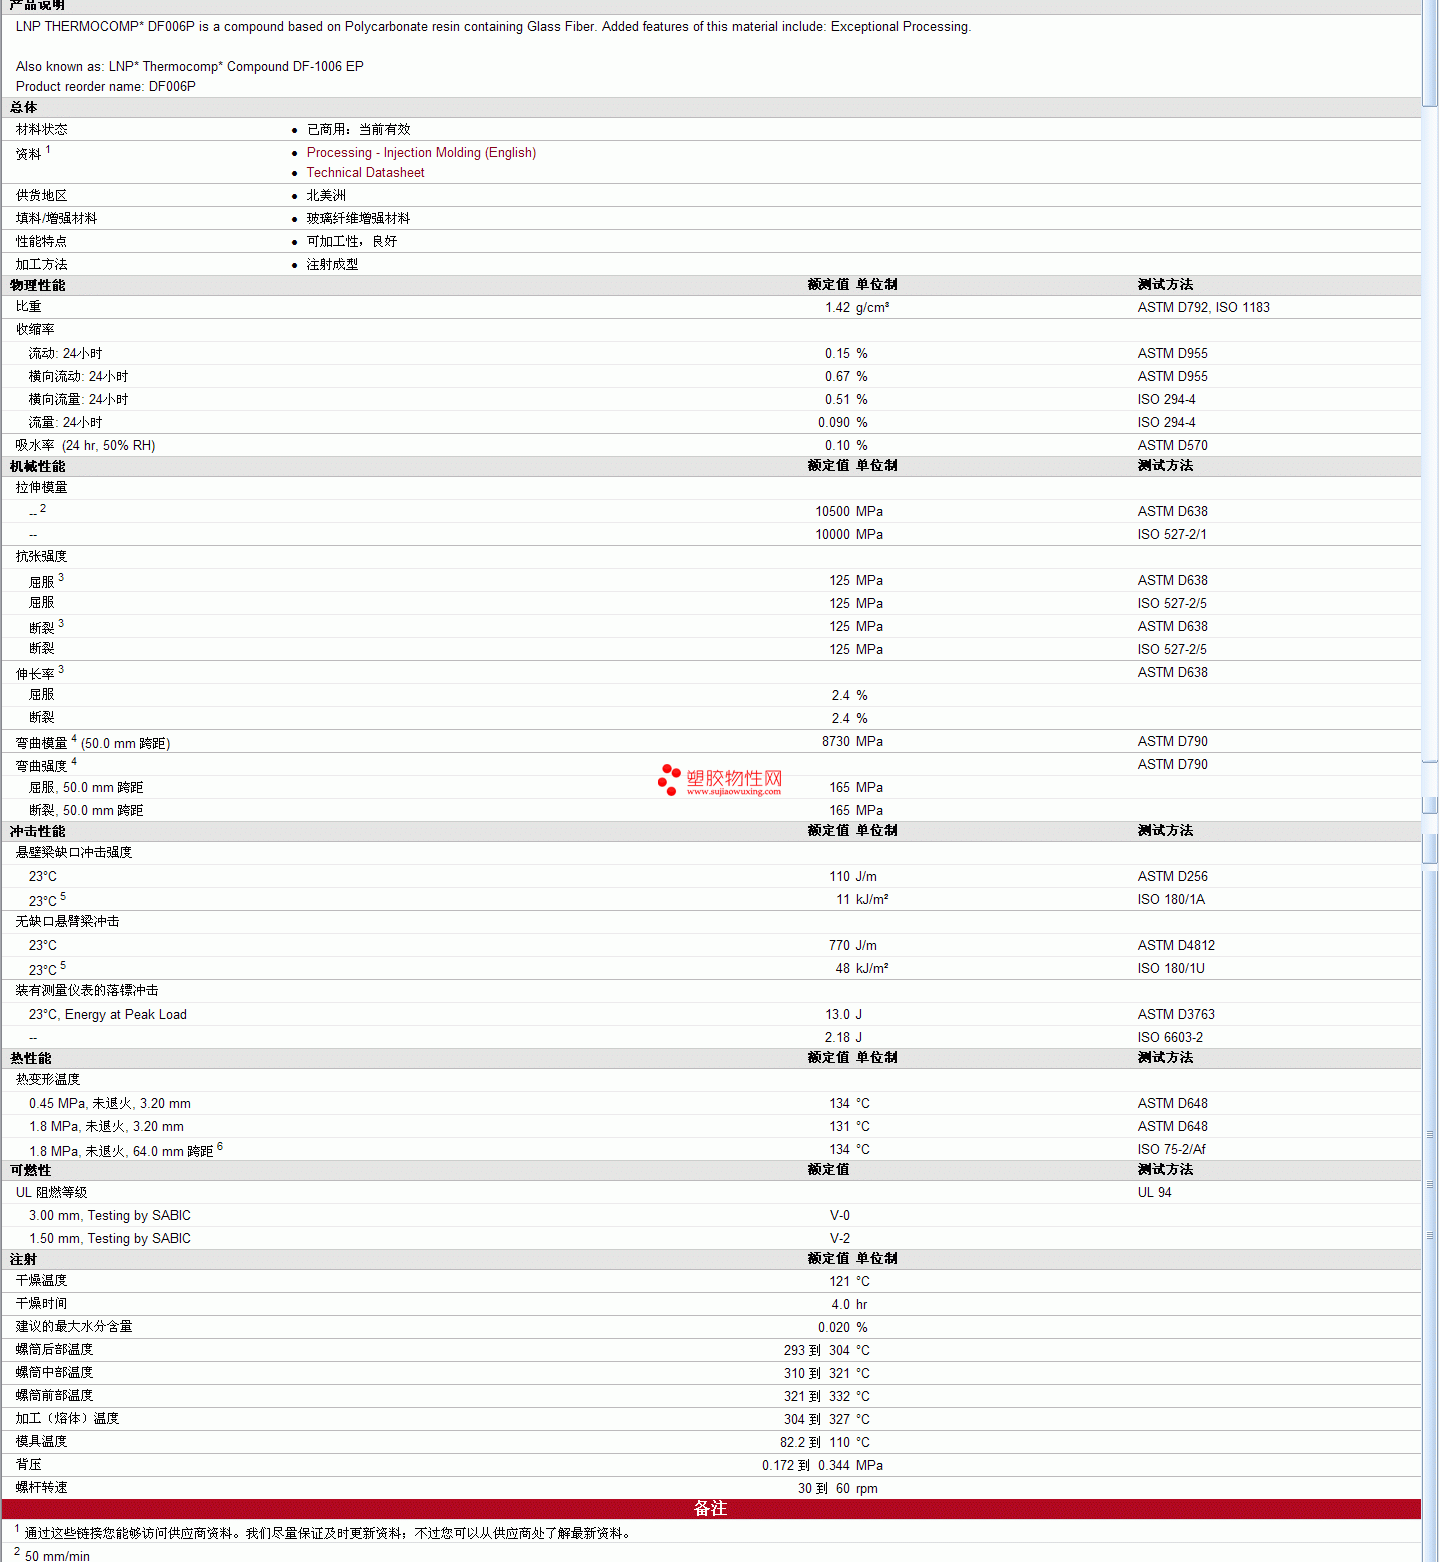Click the vertical scrollbar on the right edge
Viewport: 1440px width, 1562px height.
click(1430, 781)
